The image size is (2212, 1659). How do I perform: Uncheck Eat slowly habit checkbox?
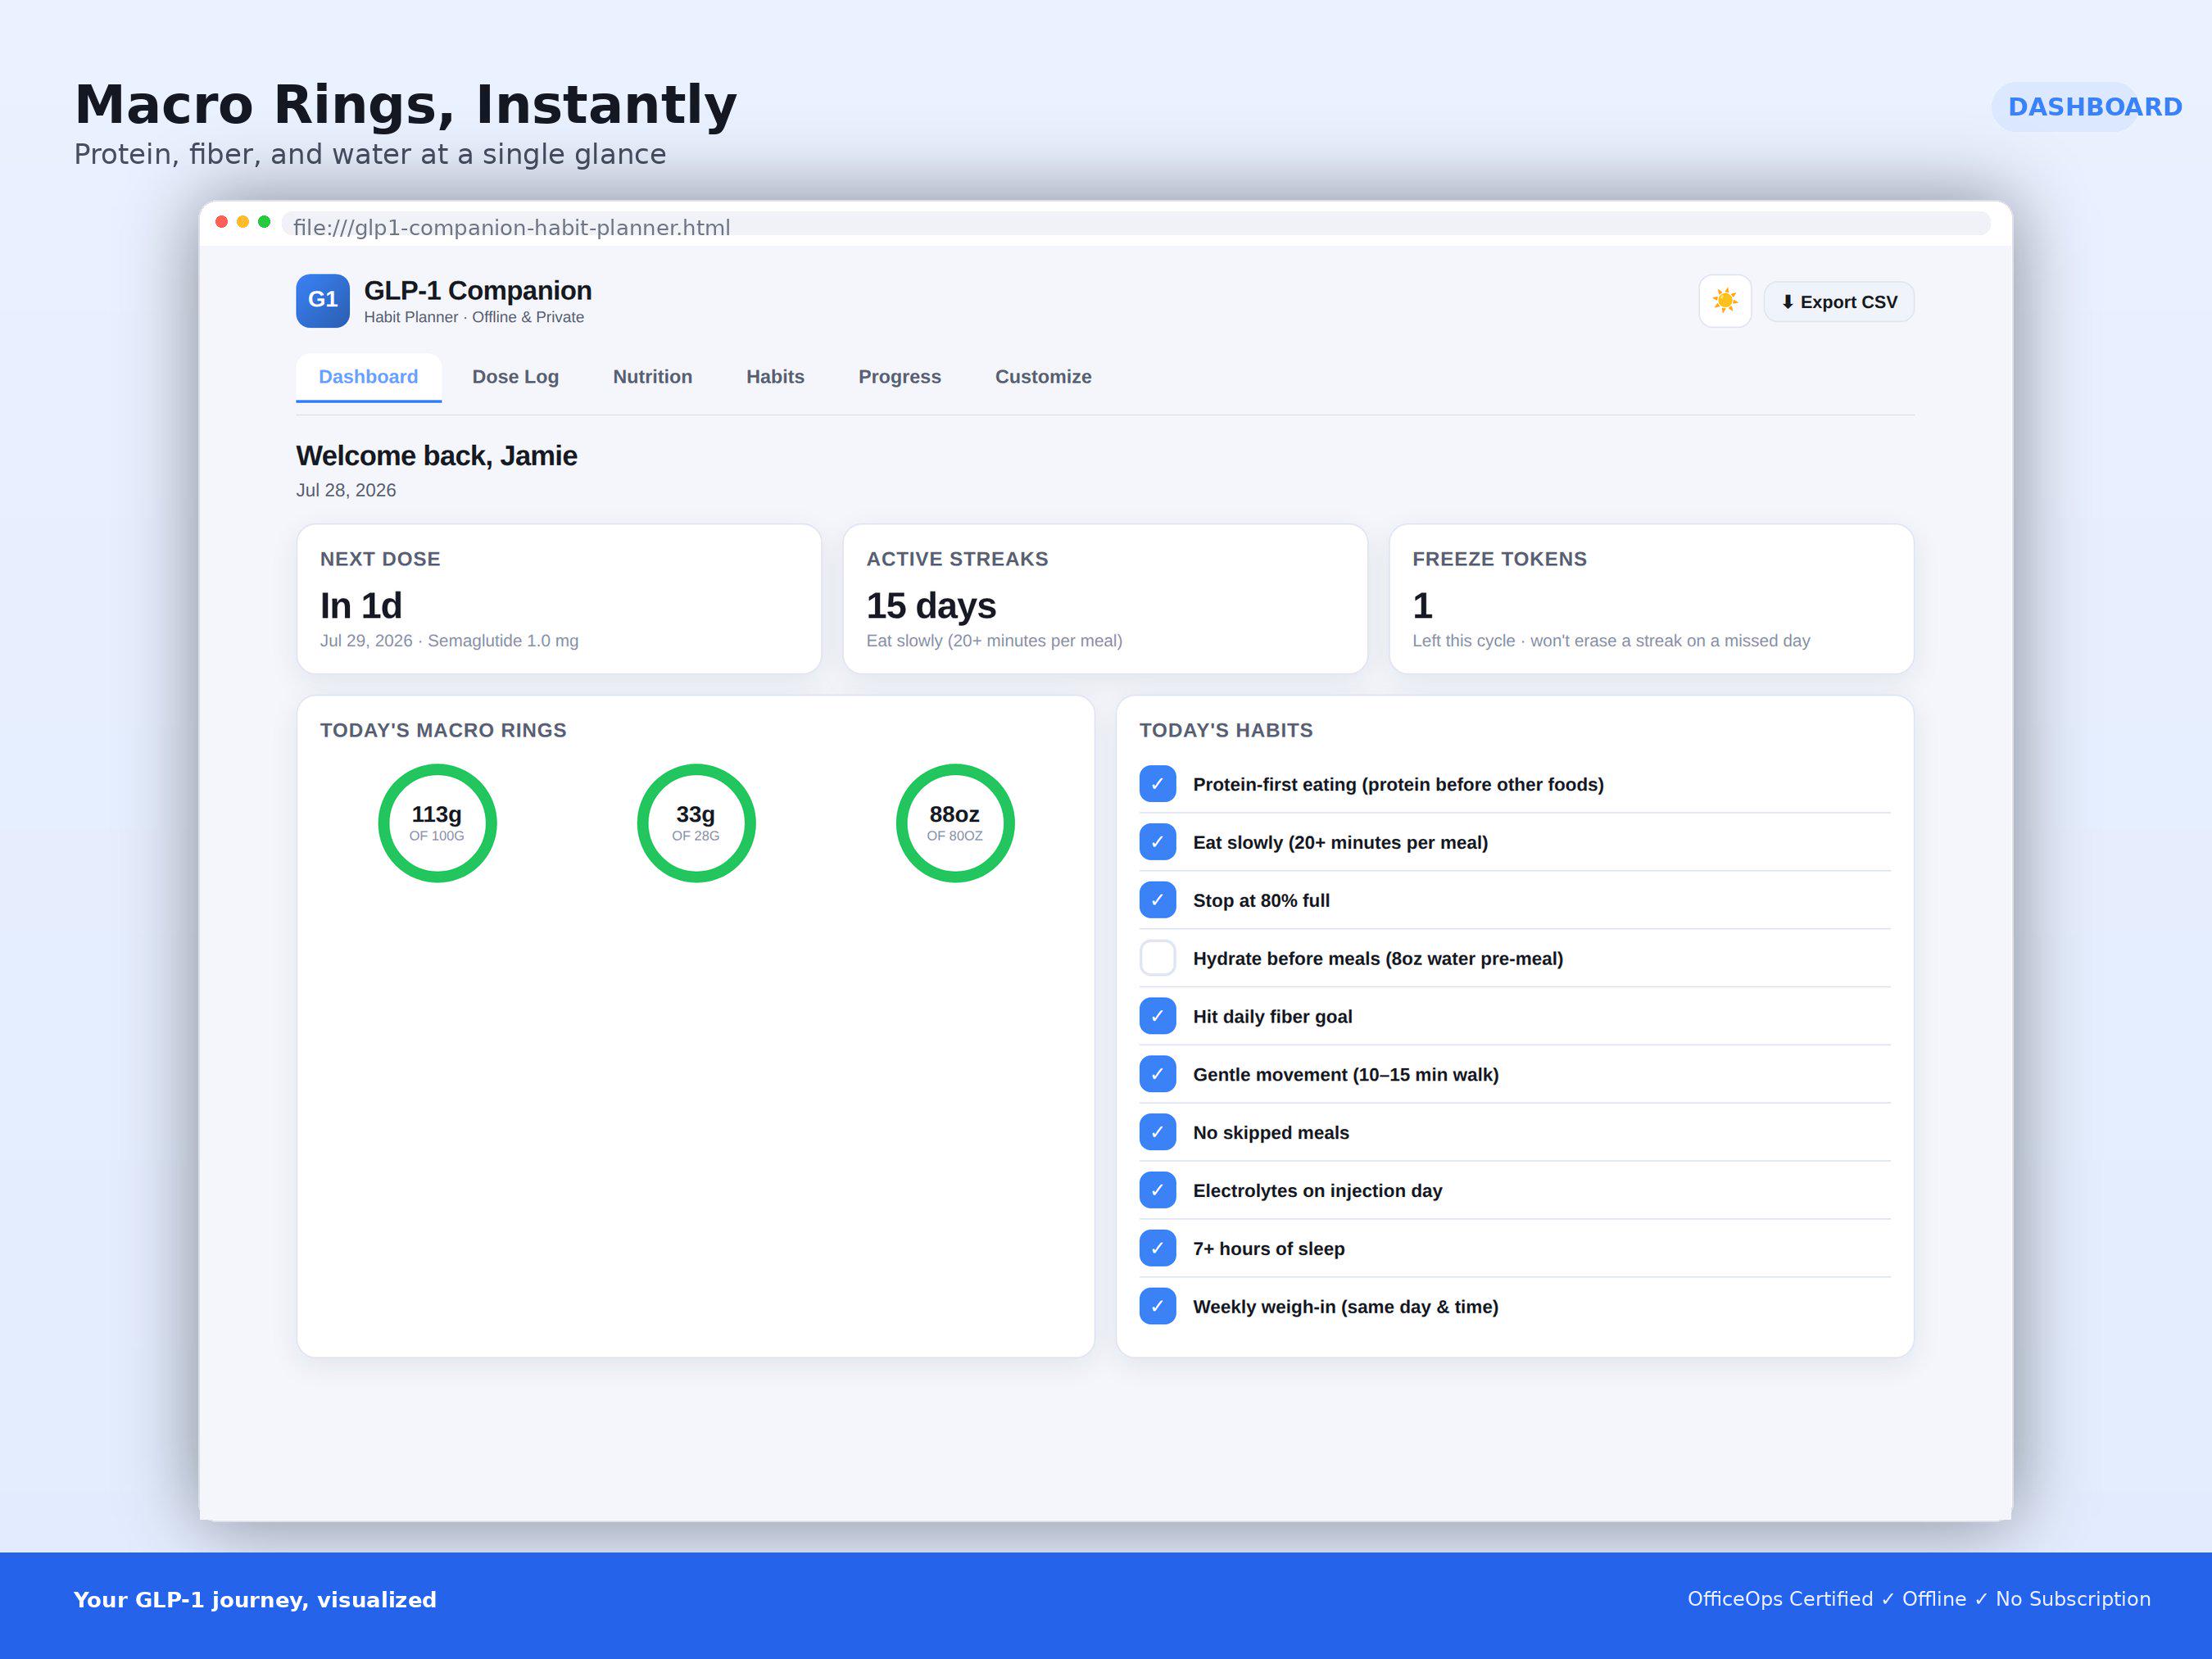pos(1157,842)
